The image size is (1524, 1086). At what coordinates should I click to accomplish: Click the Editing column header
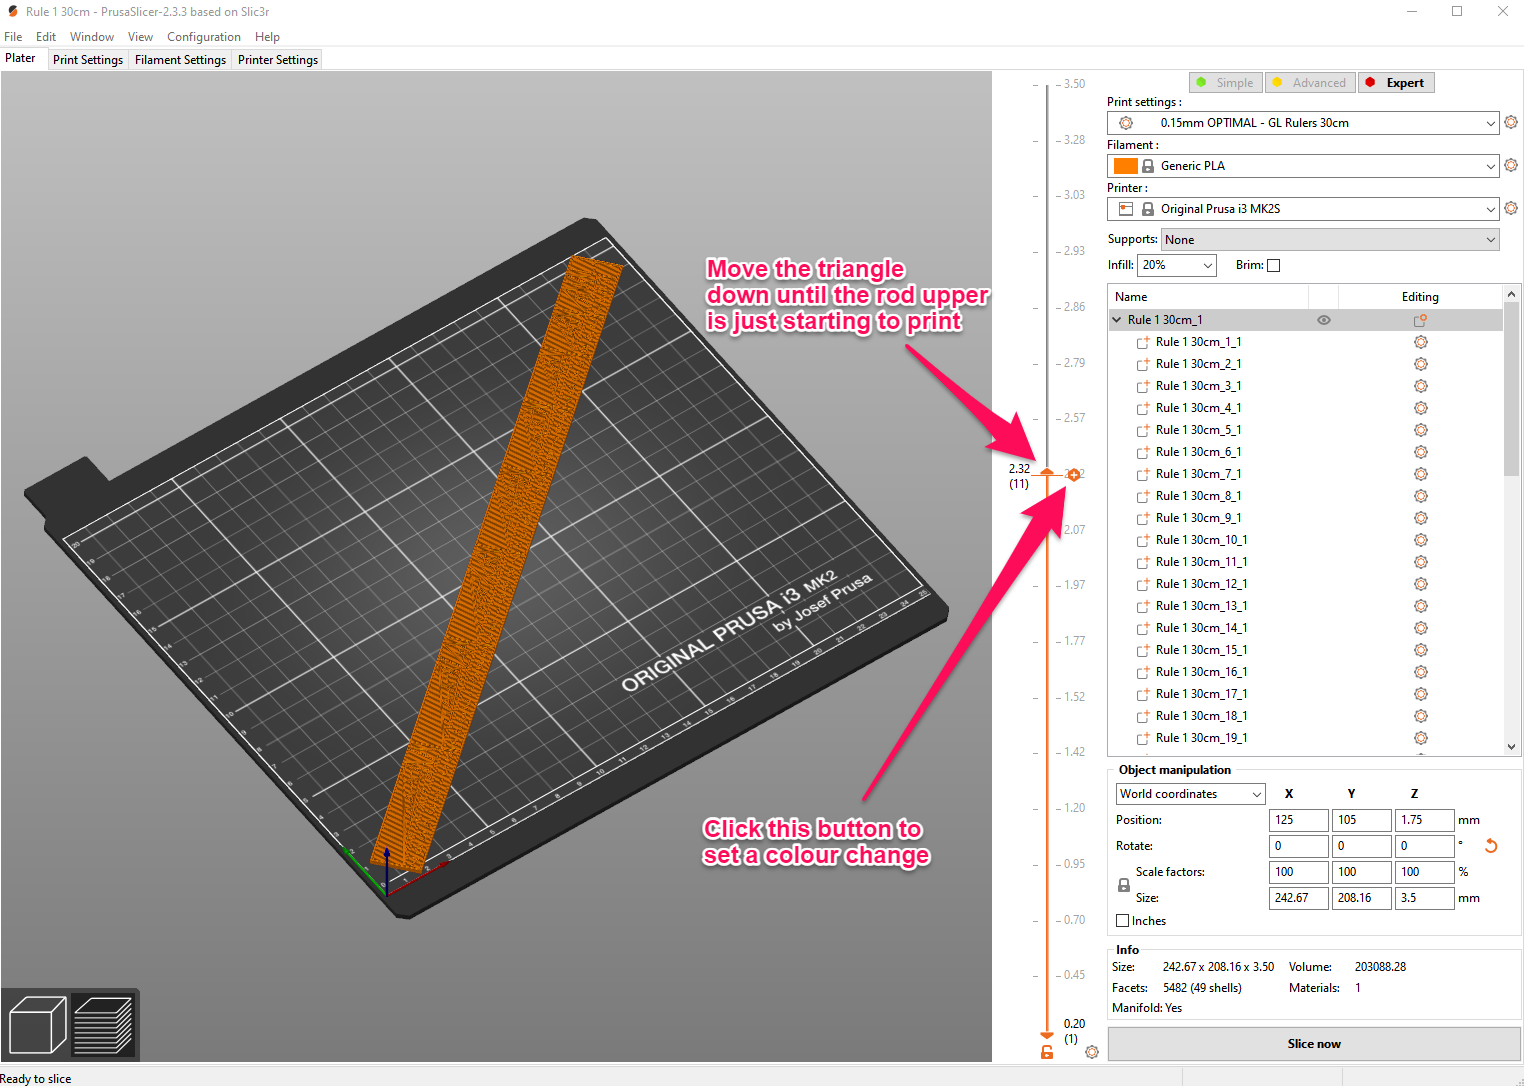pyautogui.click(x=1420, y=297)
